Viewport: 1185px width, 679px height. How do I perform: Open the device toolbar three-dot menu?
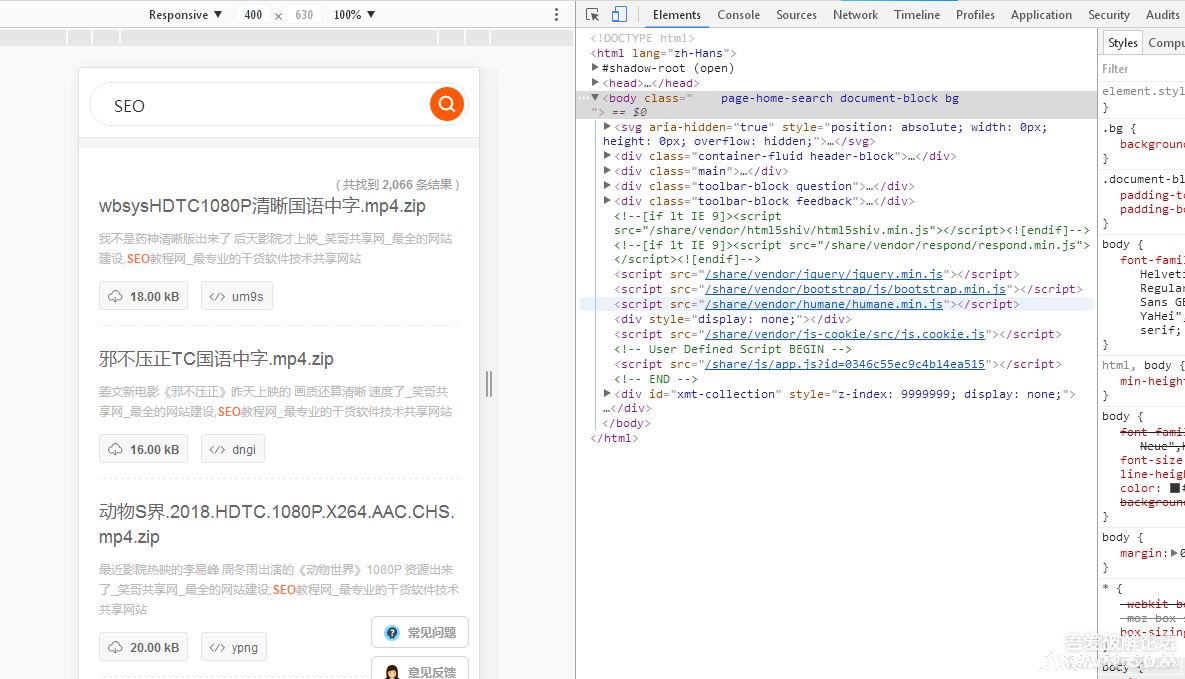(x=557, y=14)
